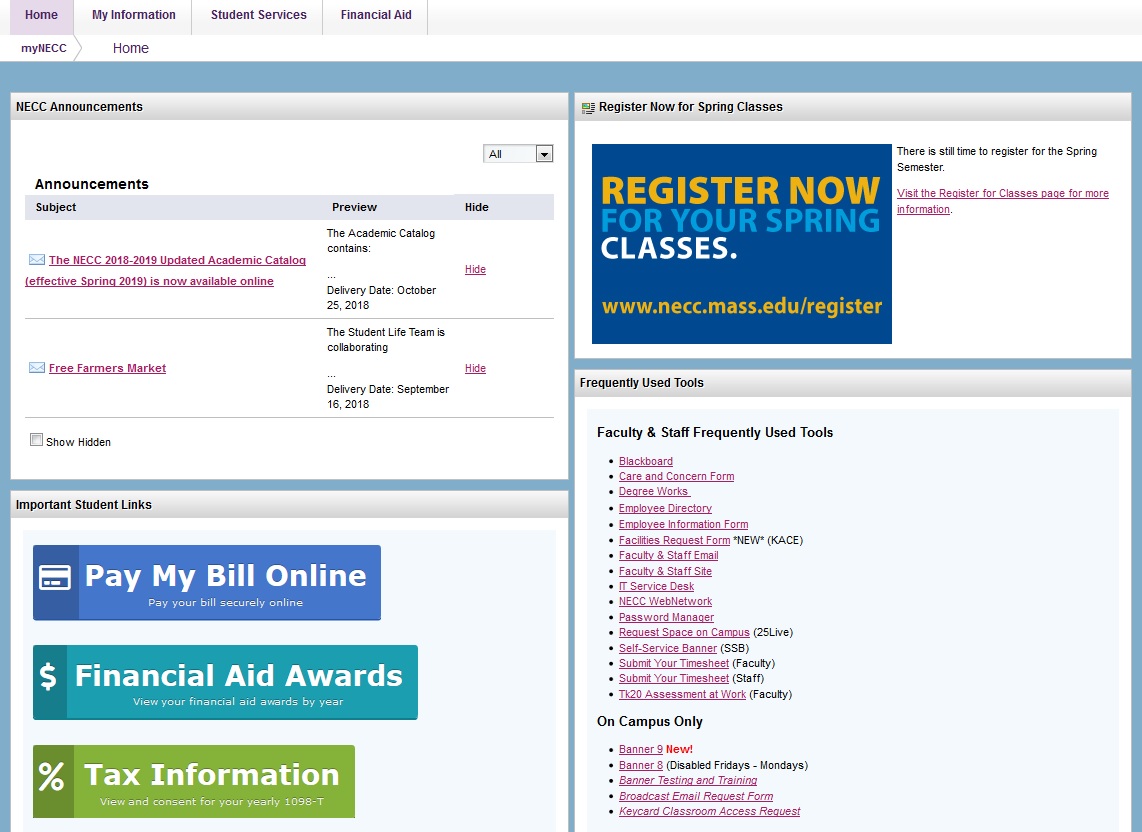
Task: Open the Pay My Bill Online button
Action: [x=207, y=583]
